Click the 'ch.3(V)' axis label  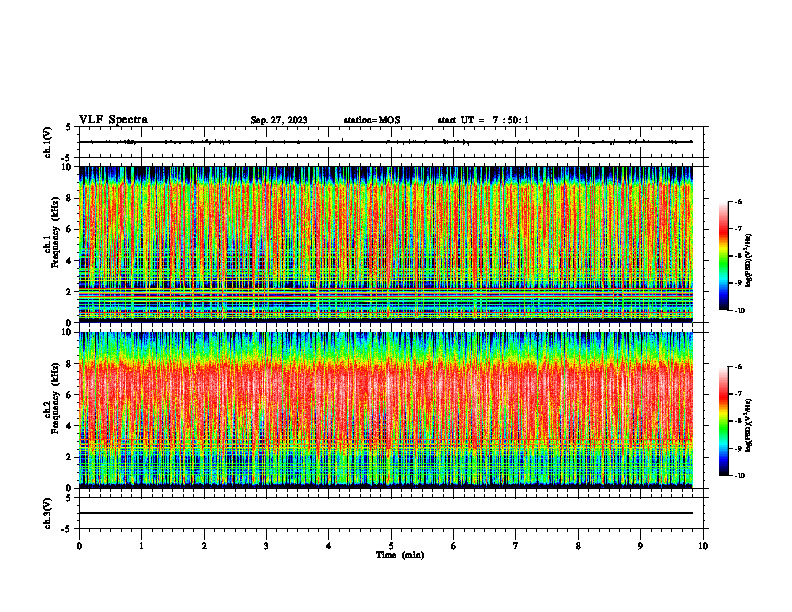(47, 513)
